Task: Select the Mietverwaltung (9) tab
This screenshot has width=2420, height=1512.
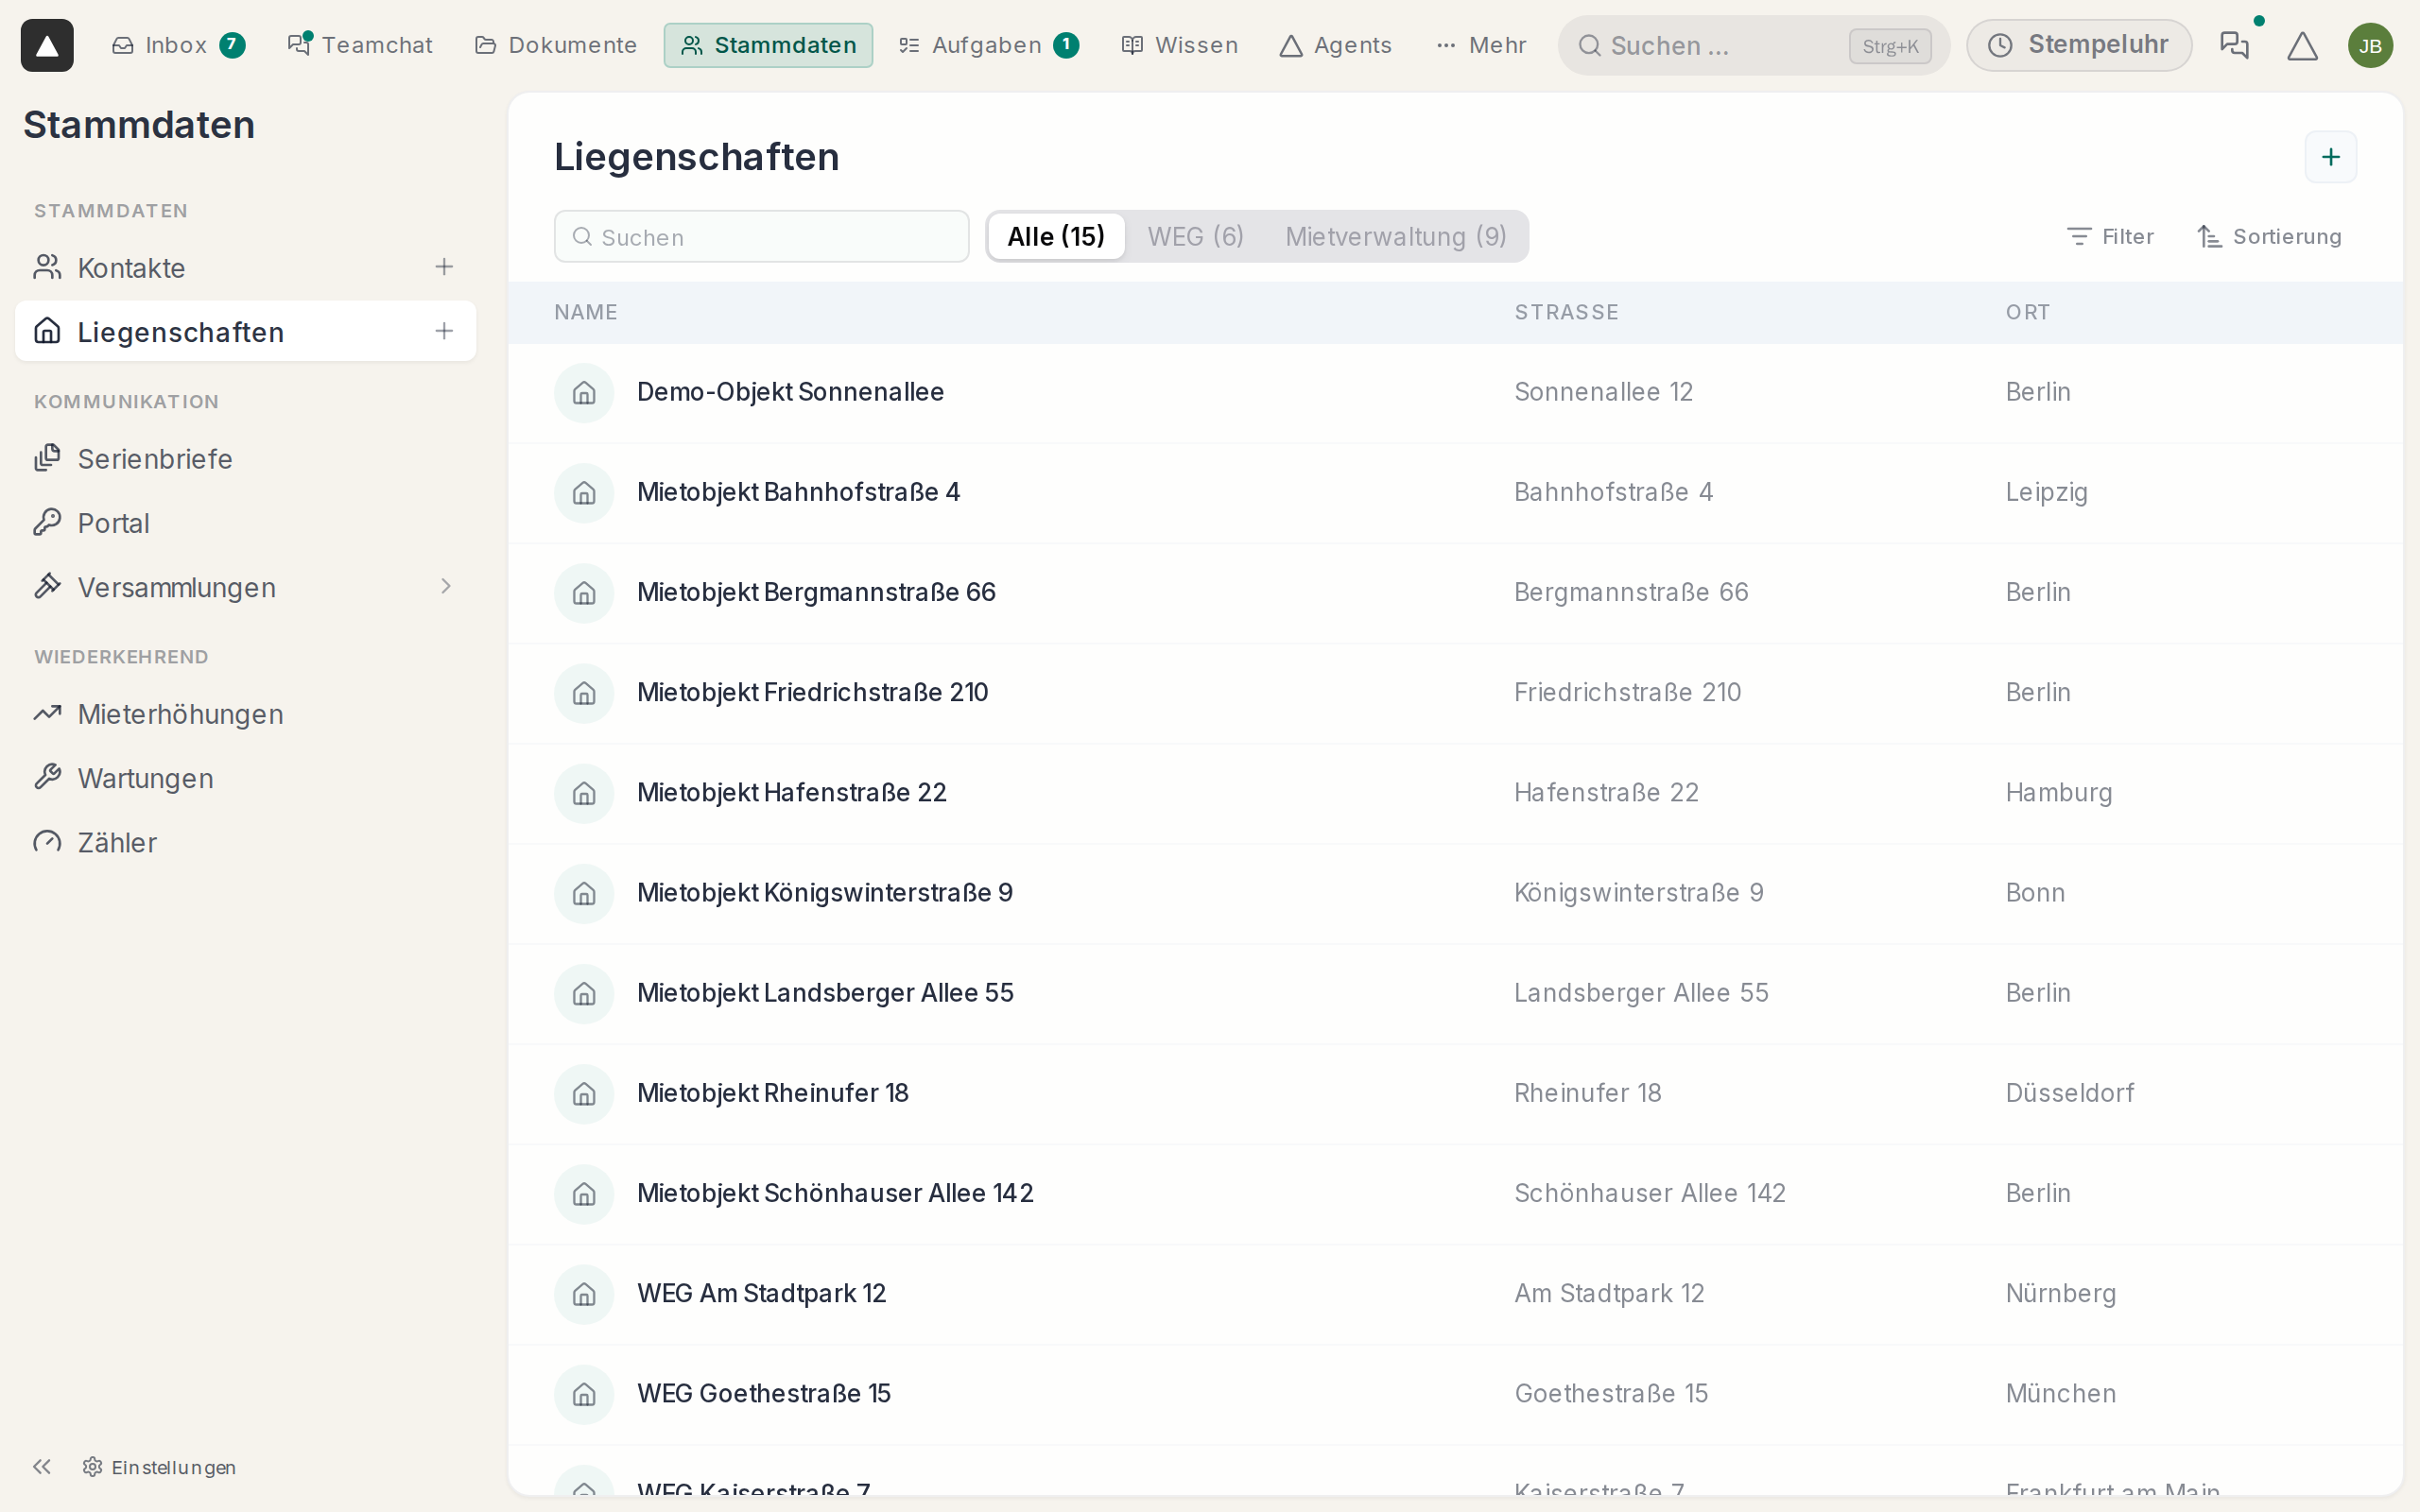Action: click(x=1395, y=237)
